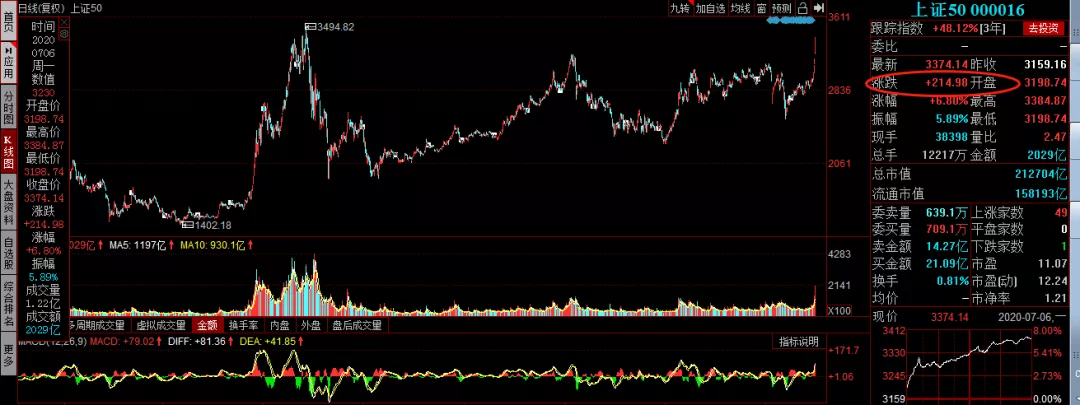
Task: Click the 流通市值 value 158193亿
Action: click(x=1040, y=194)
